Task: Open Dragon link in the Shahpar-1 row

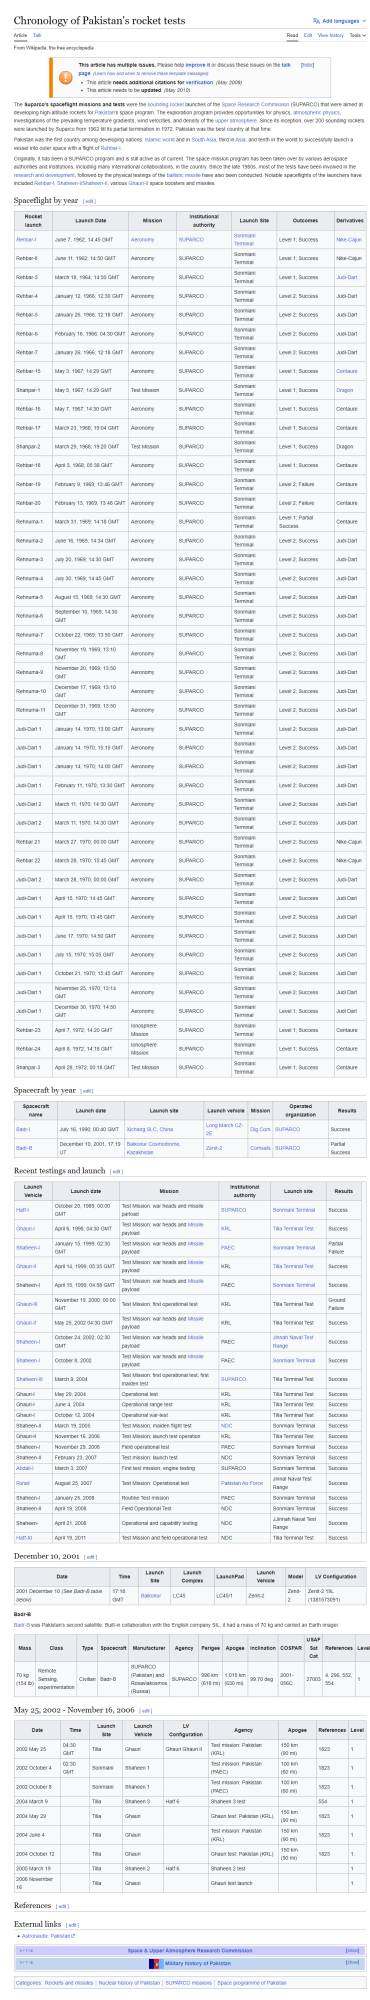Action: click(x=345, y=389)
